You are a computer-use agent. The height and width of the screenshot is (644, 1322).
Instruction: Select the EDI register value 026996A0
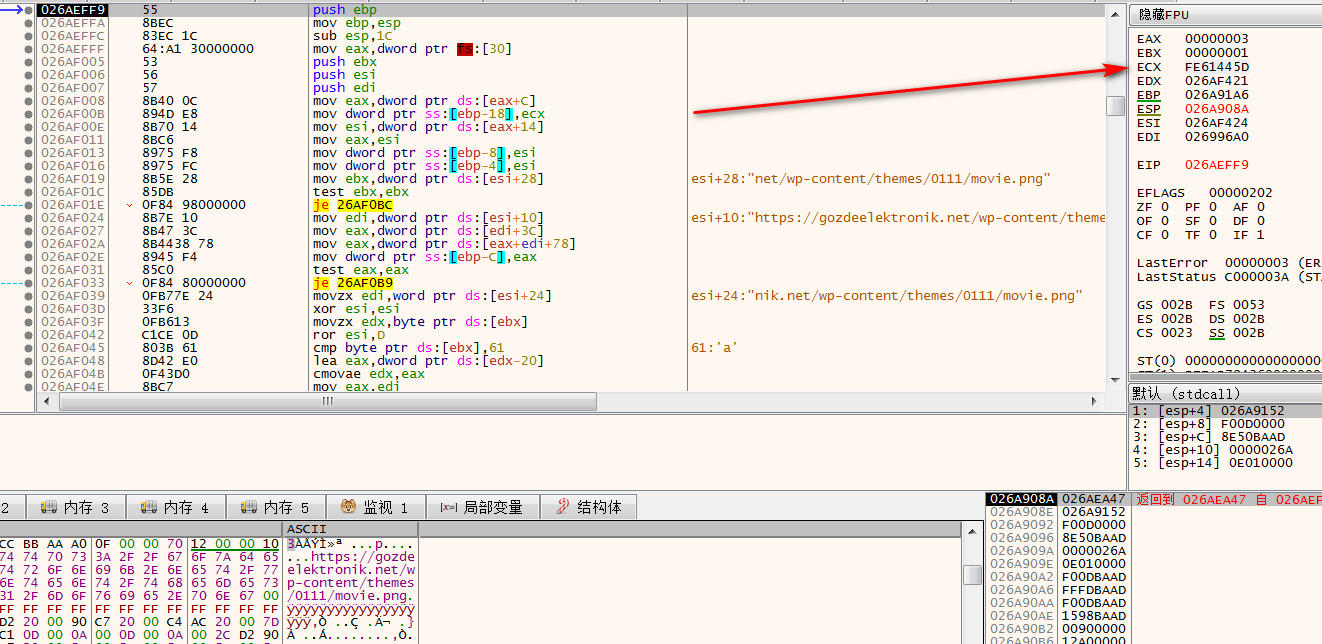1217,137
